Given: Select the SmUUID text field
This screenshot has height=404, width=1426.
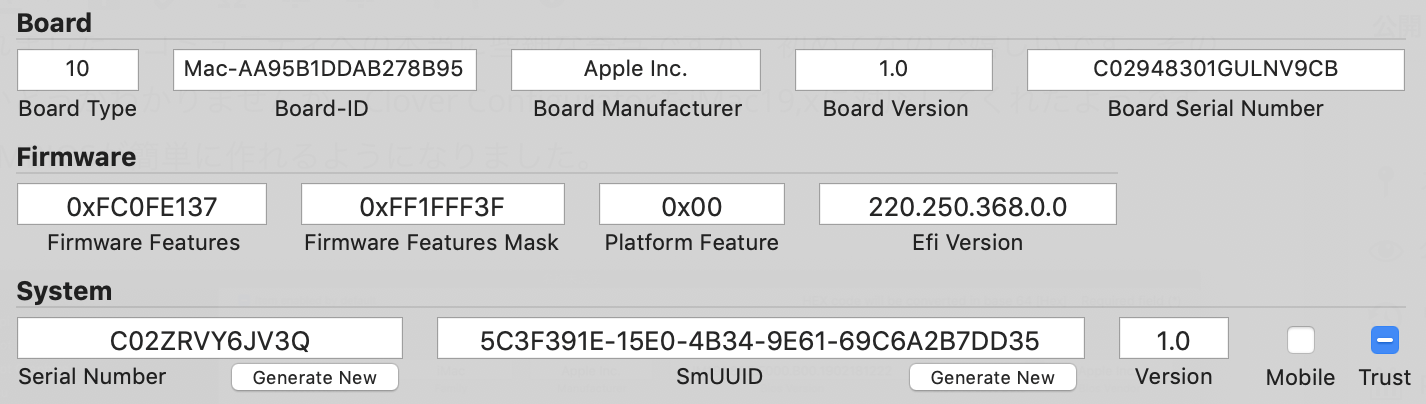Looking at the screenshot, I should pyautogui.click(x=761, y=338).
